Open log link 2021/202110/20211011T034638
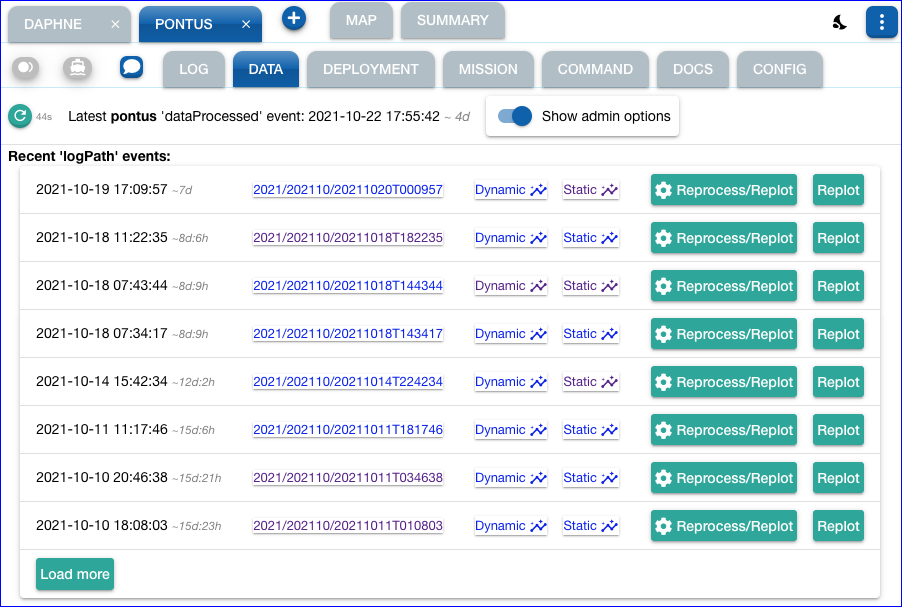The image size is (902, 607). pos(347,478)
